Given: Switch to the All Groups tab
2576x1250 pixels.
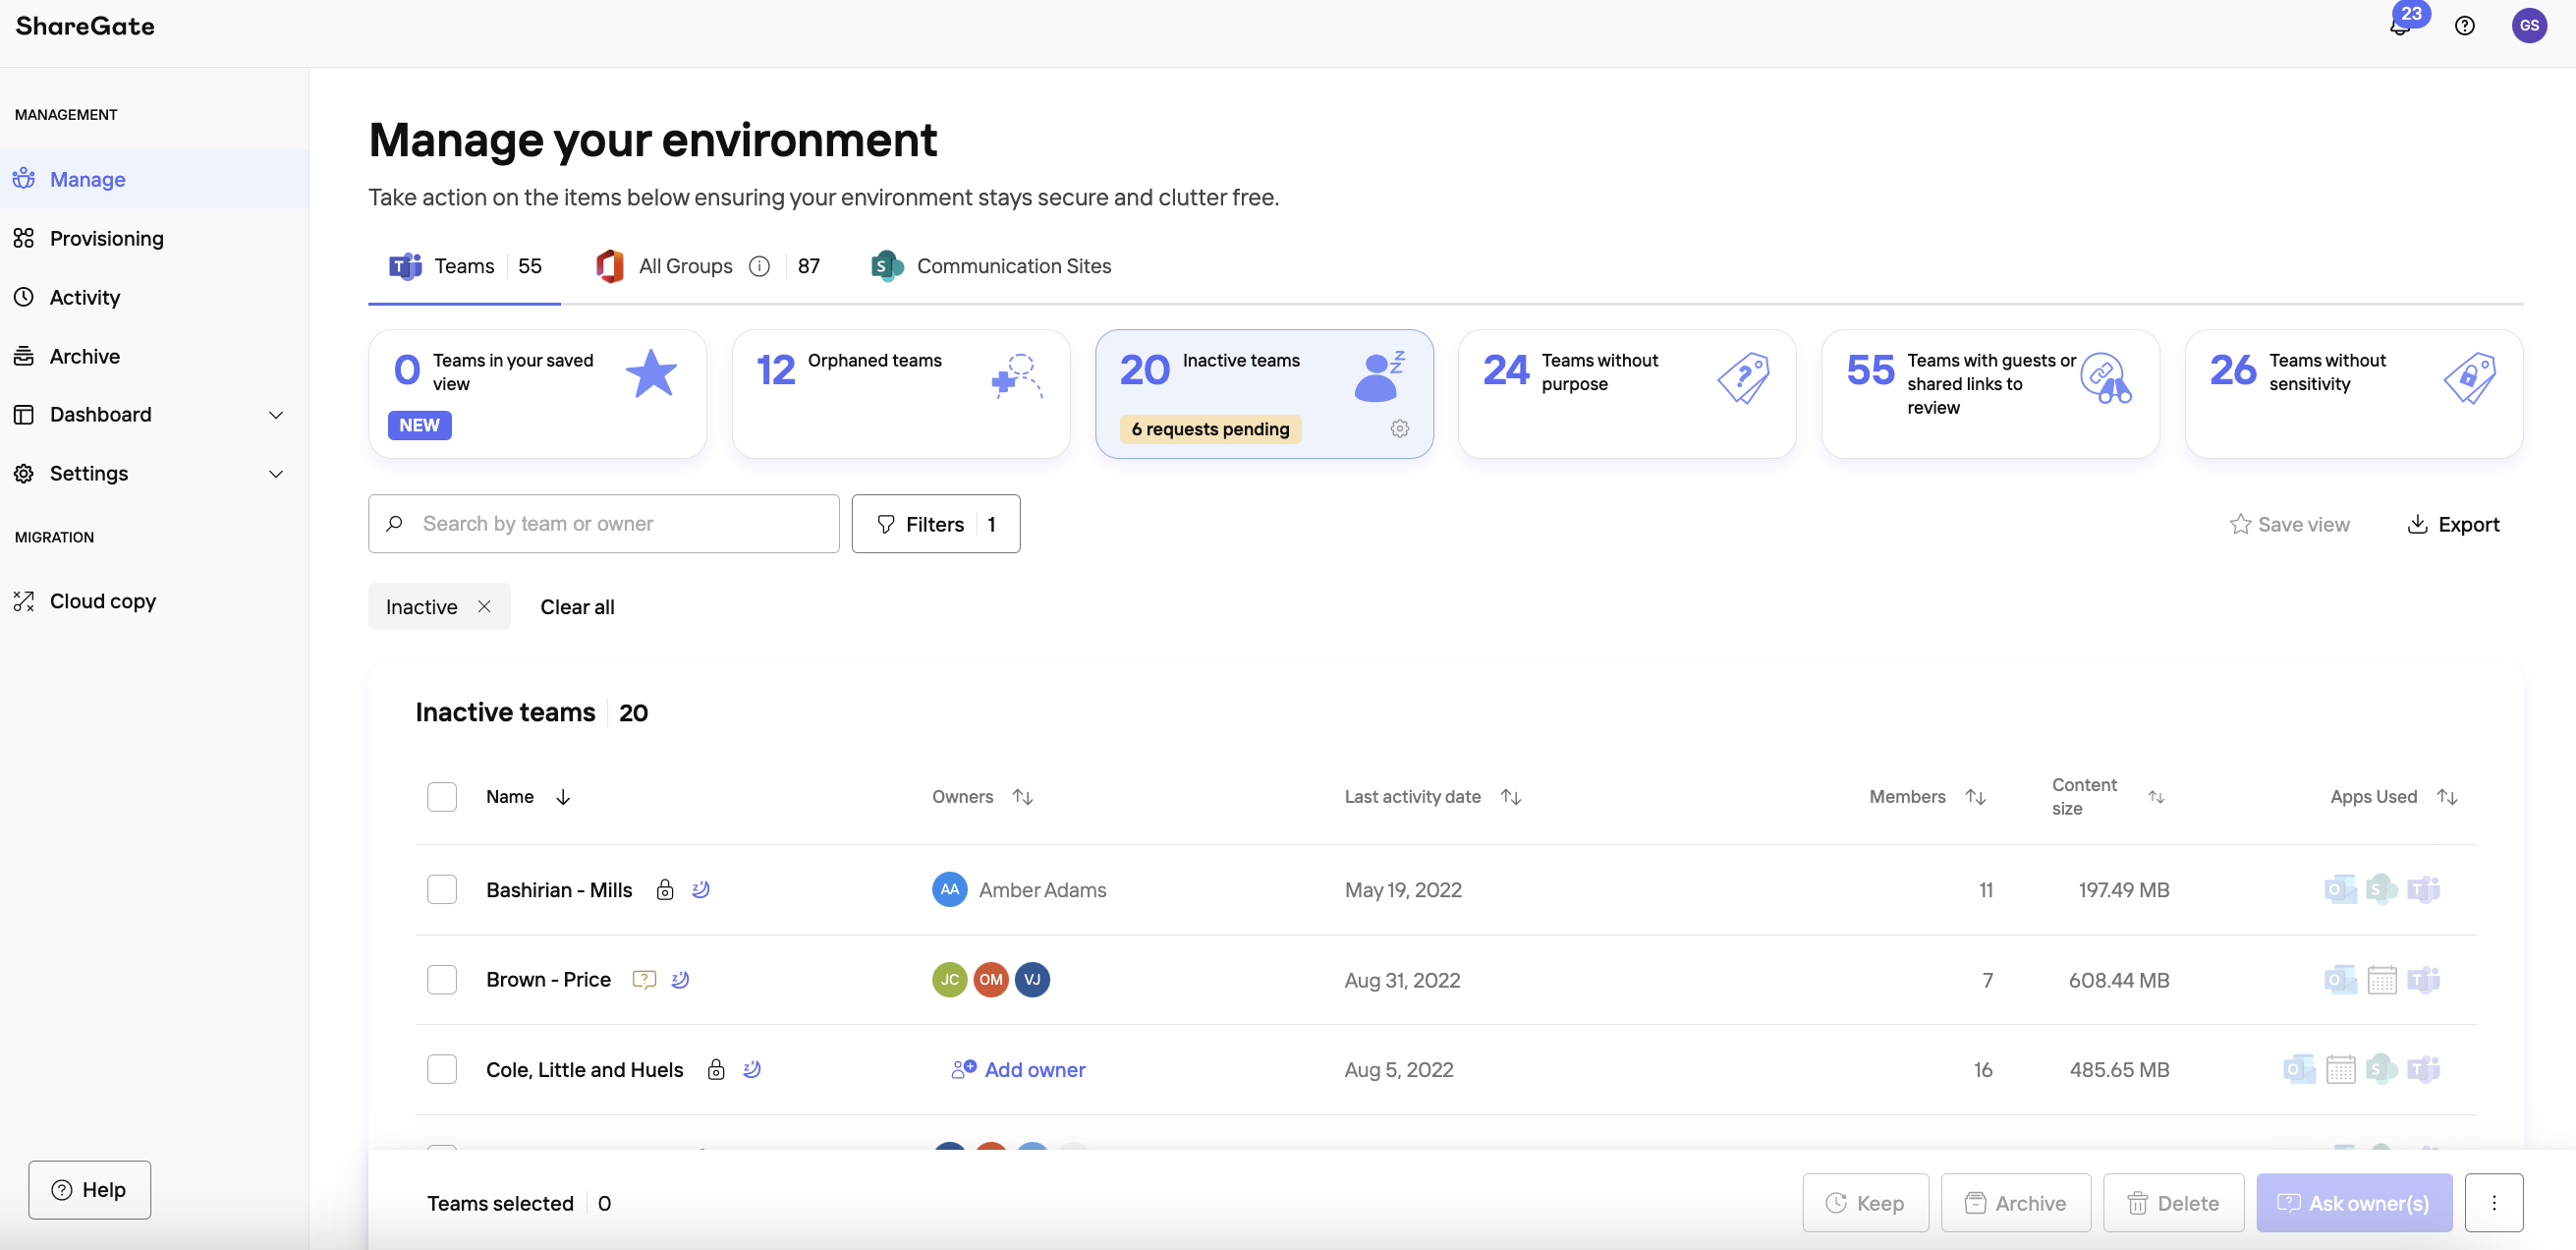Looking at the screenshot, I should coord(706,266).
